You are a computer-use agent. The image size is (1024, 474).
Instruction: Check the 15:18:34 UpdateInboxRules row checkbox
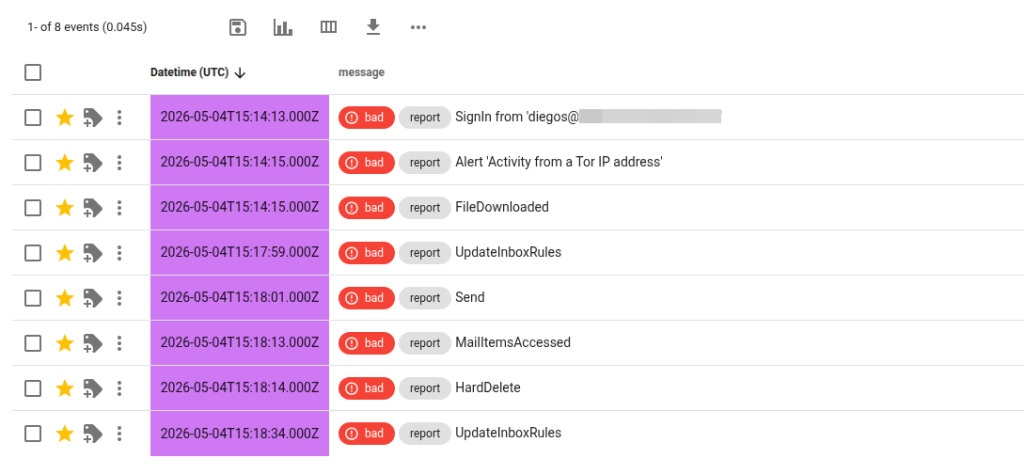[x=33, y=434]
